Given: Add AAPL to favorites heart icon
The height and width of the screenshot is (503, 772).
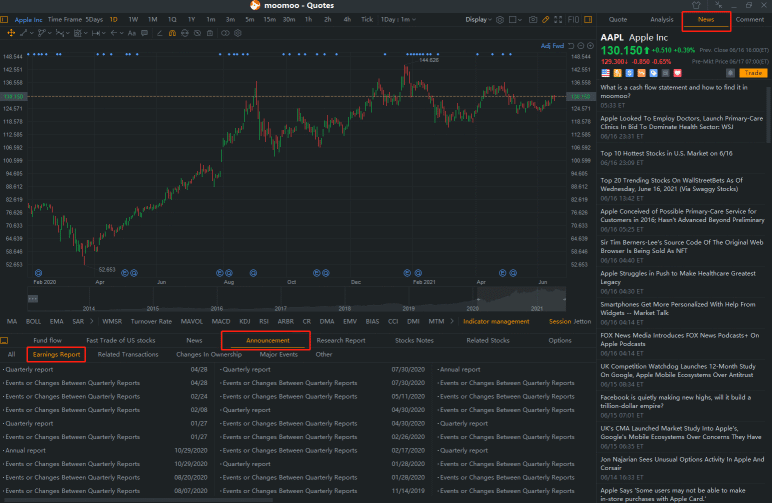Looking at the screenshot, I should [677, 73].
